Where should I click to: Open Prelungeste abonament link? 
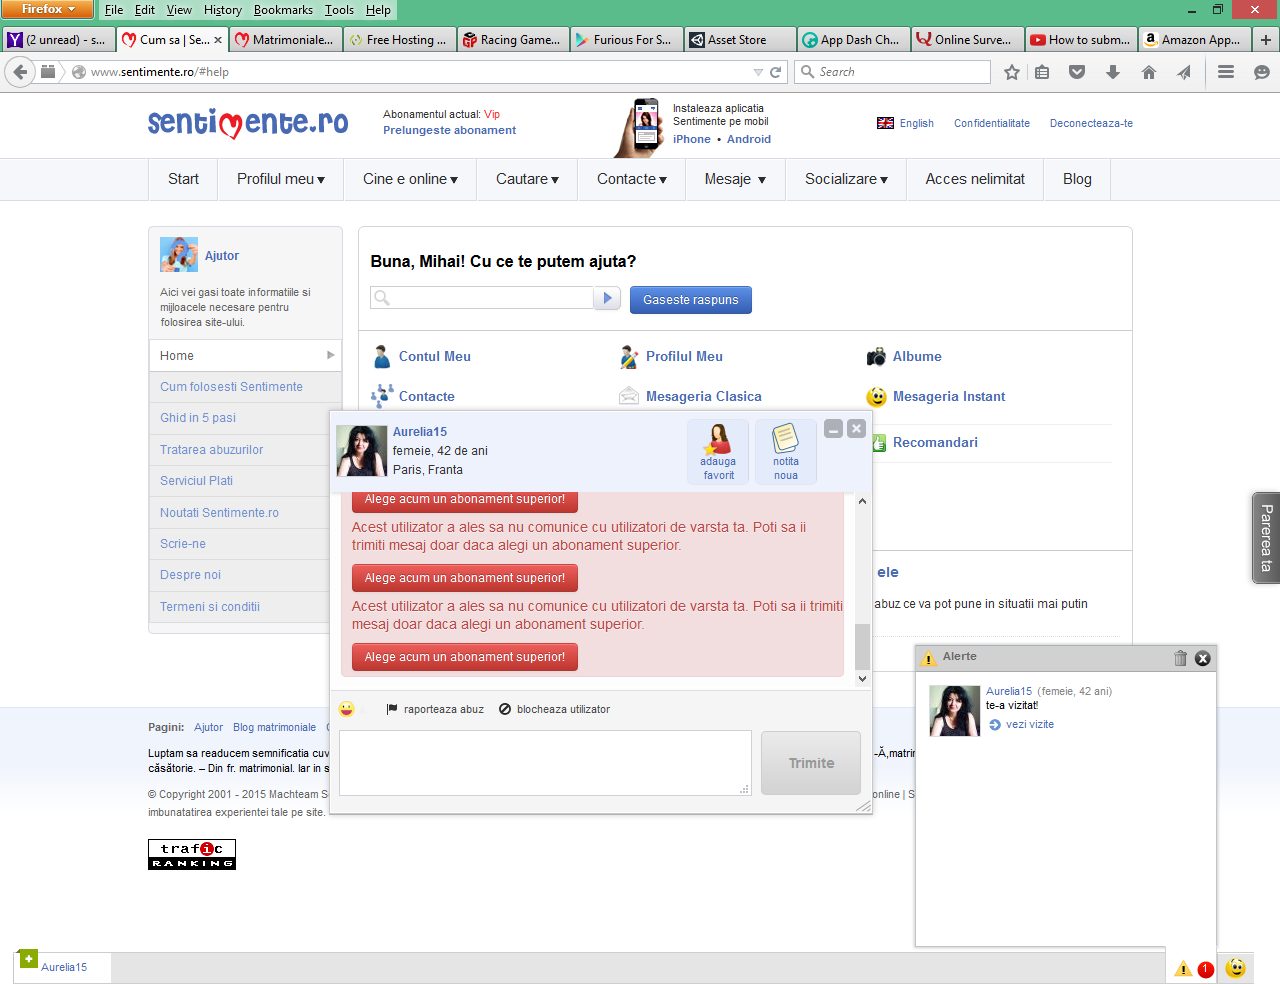pyautogui.click(x=450, y=130)
